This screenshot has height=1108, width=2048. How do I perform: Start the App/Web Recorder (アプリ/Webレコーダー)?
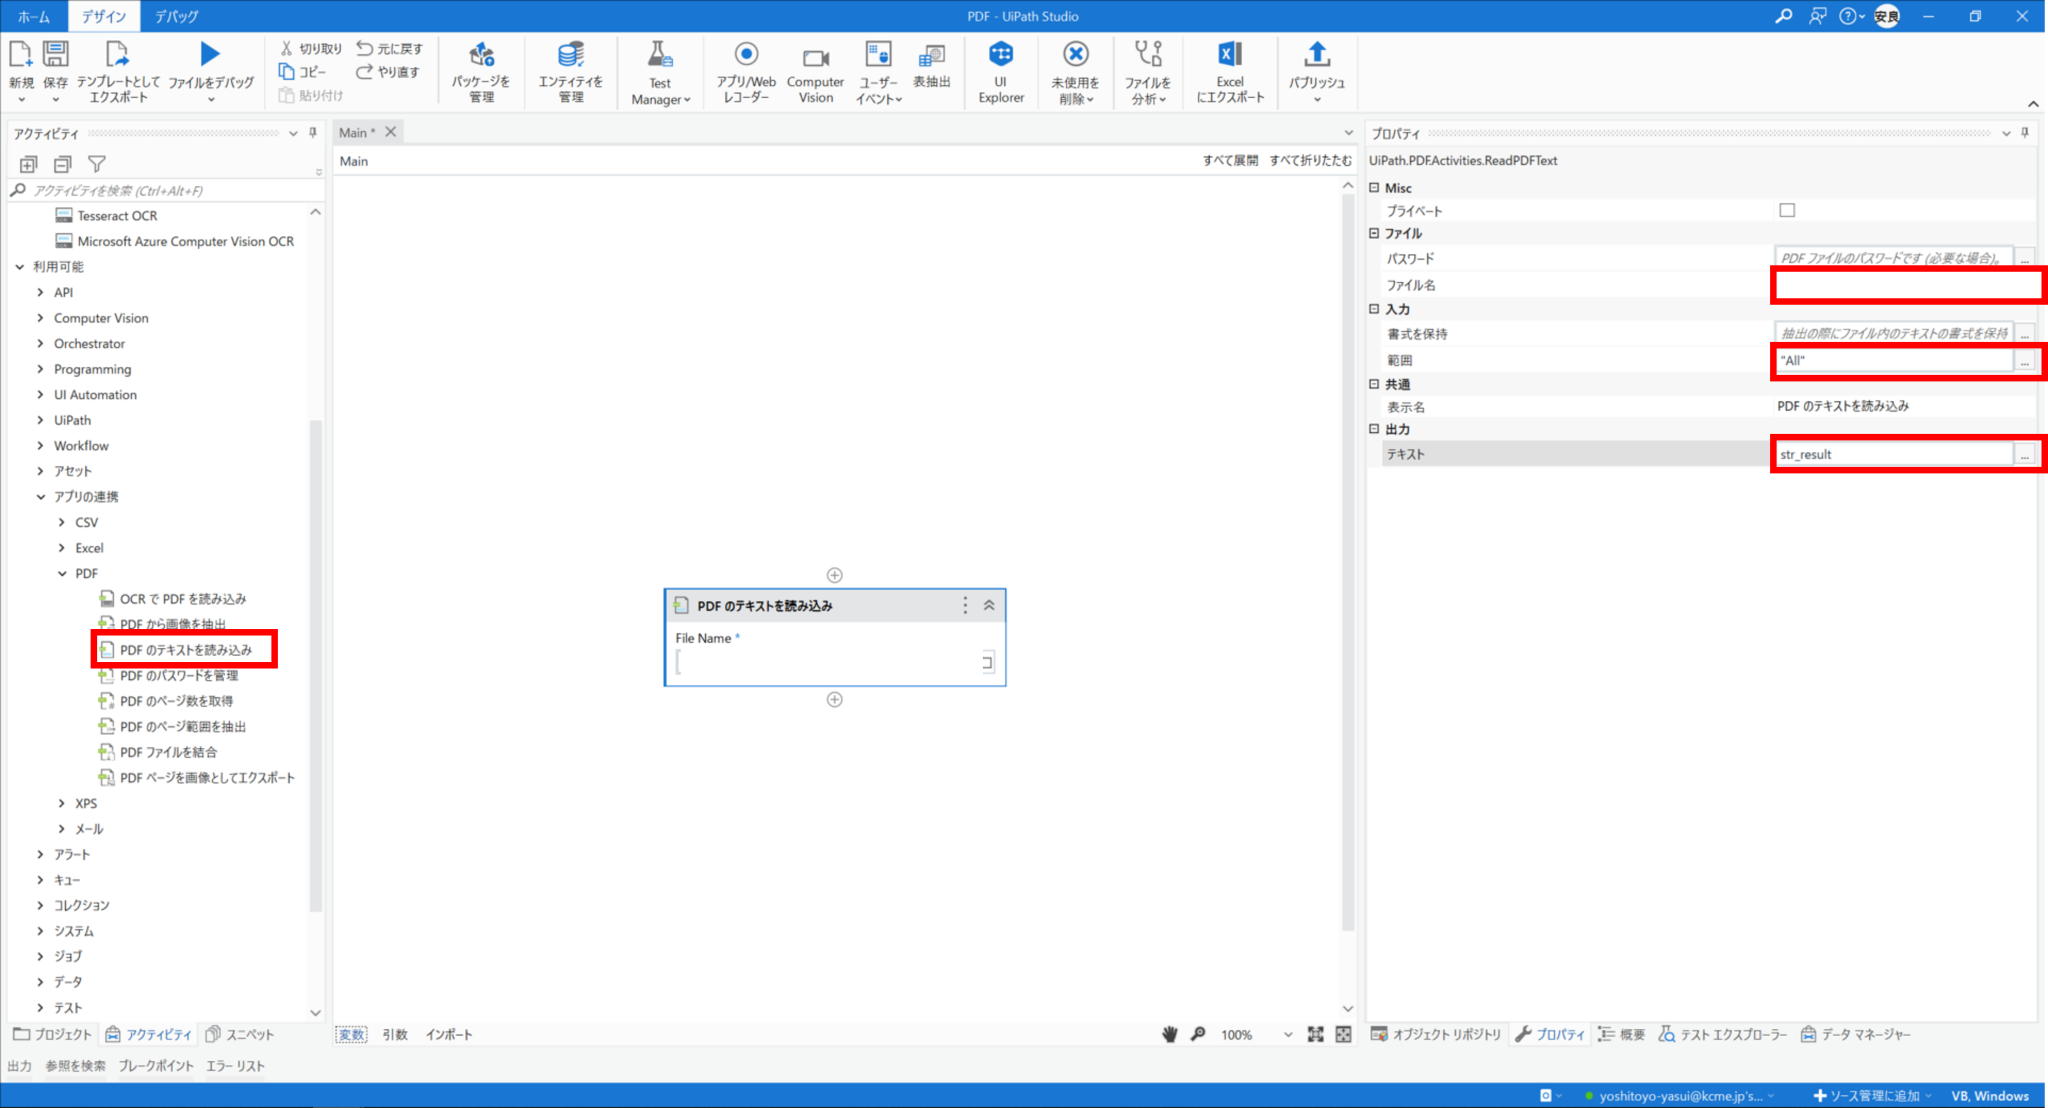(x=746, y=70)
